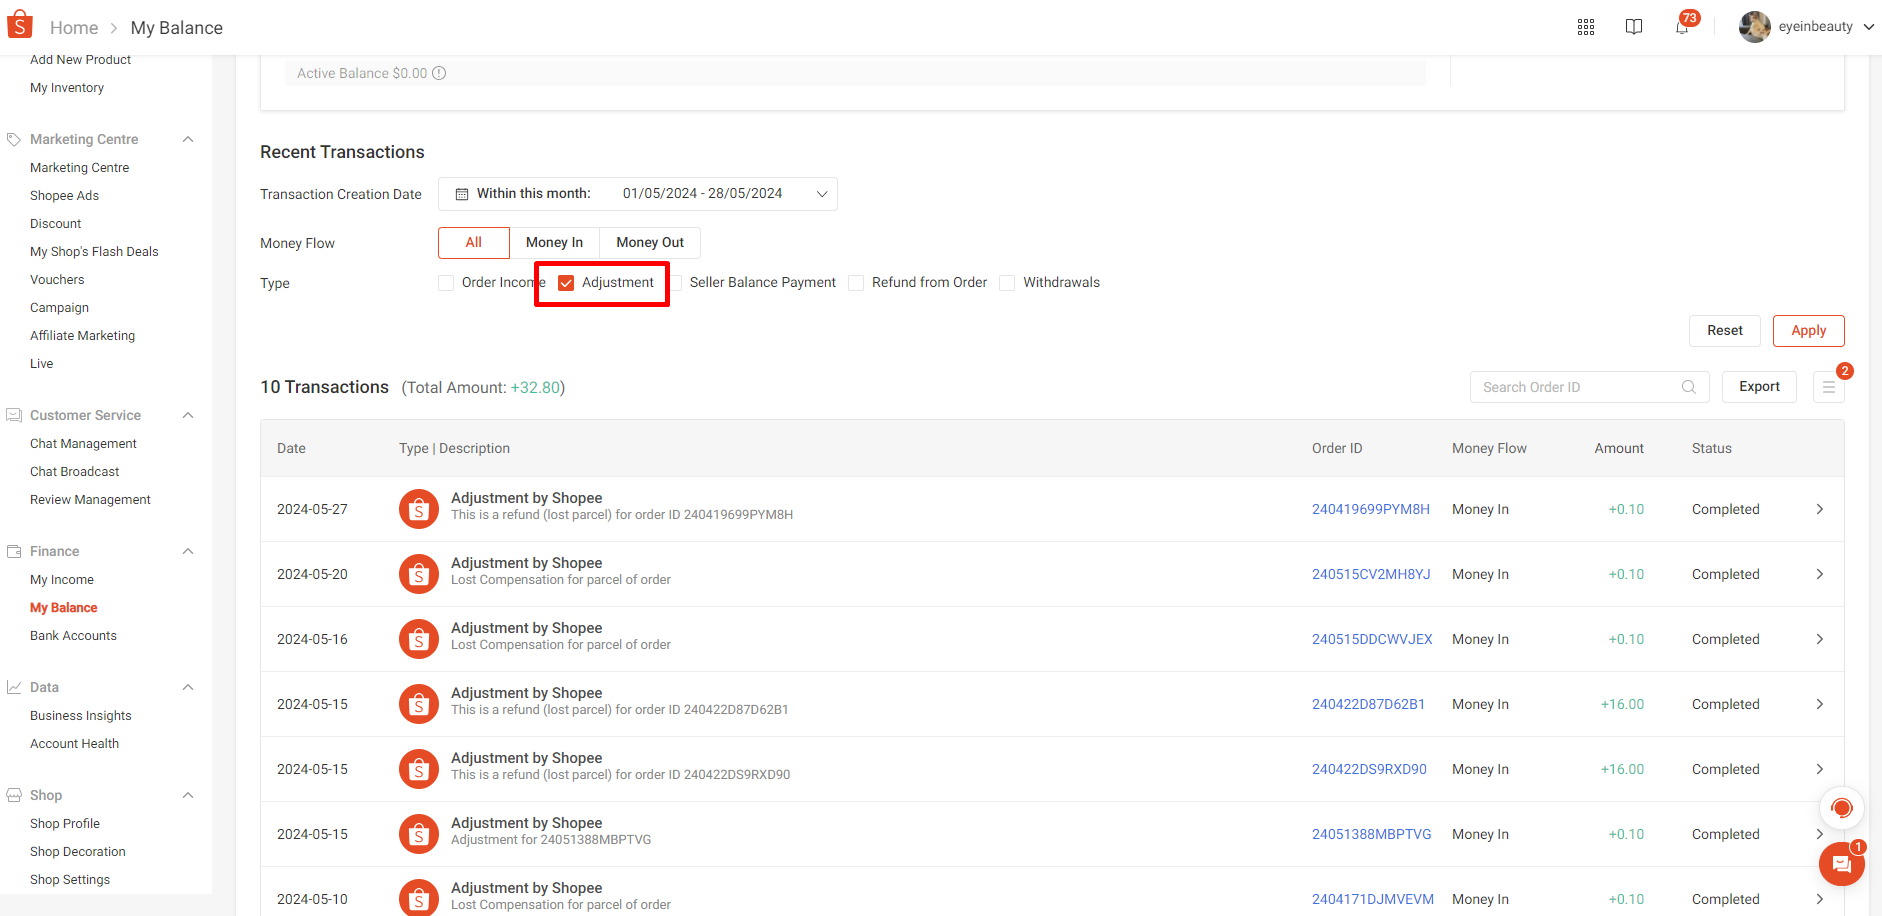Enable the Refund from Order checkbox
The image size is (1882, 916).
tap(856, 283)
